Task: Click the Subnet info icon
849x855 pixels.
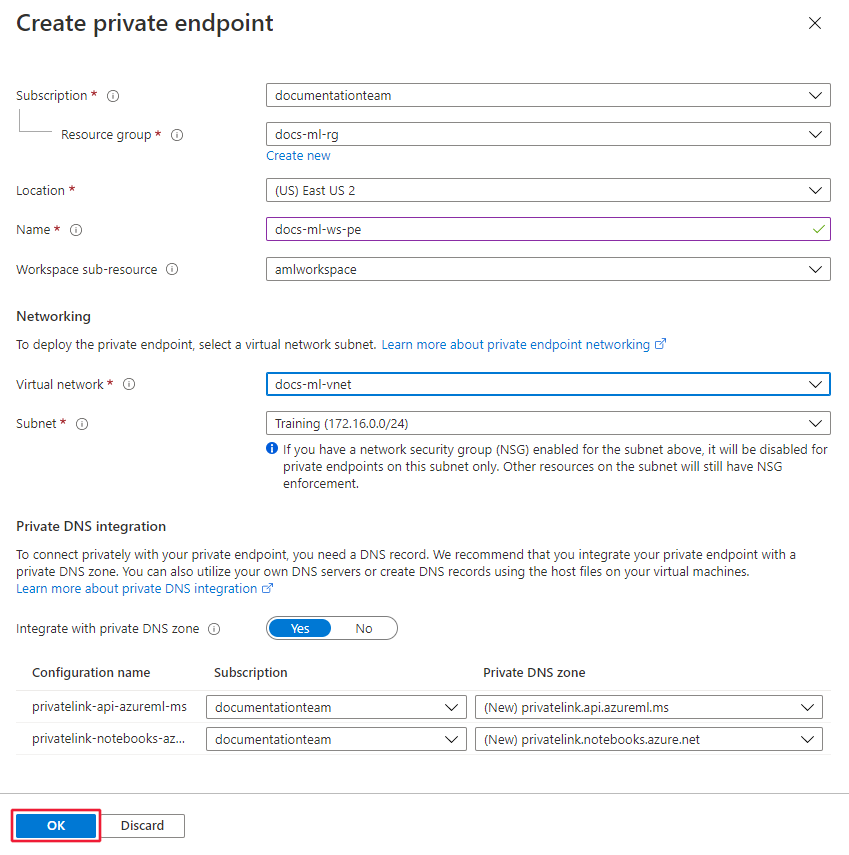Action: tap(82, 424)
